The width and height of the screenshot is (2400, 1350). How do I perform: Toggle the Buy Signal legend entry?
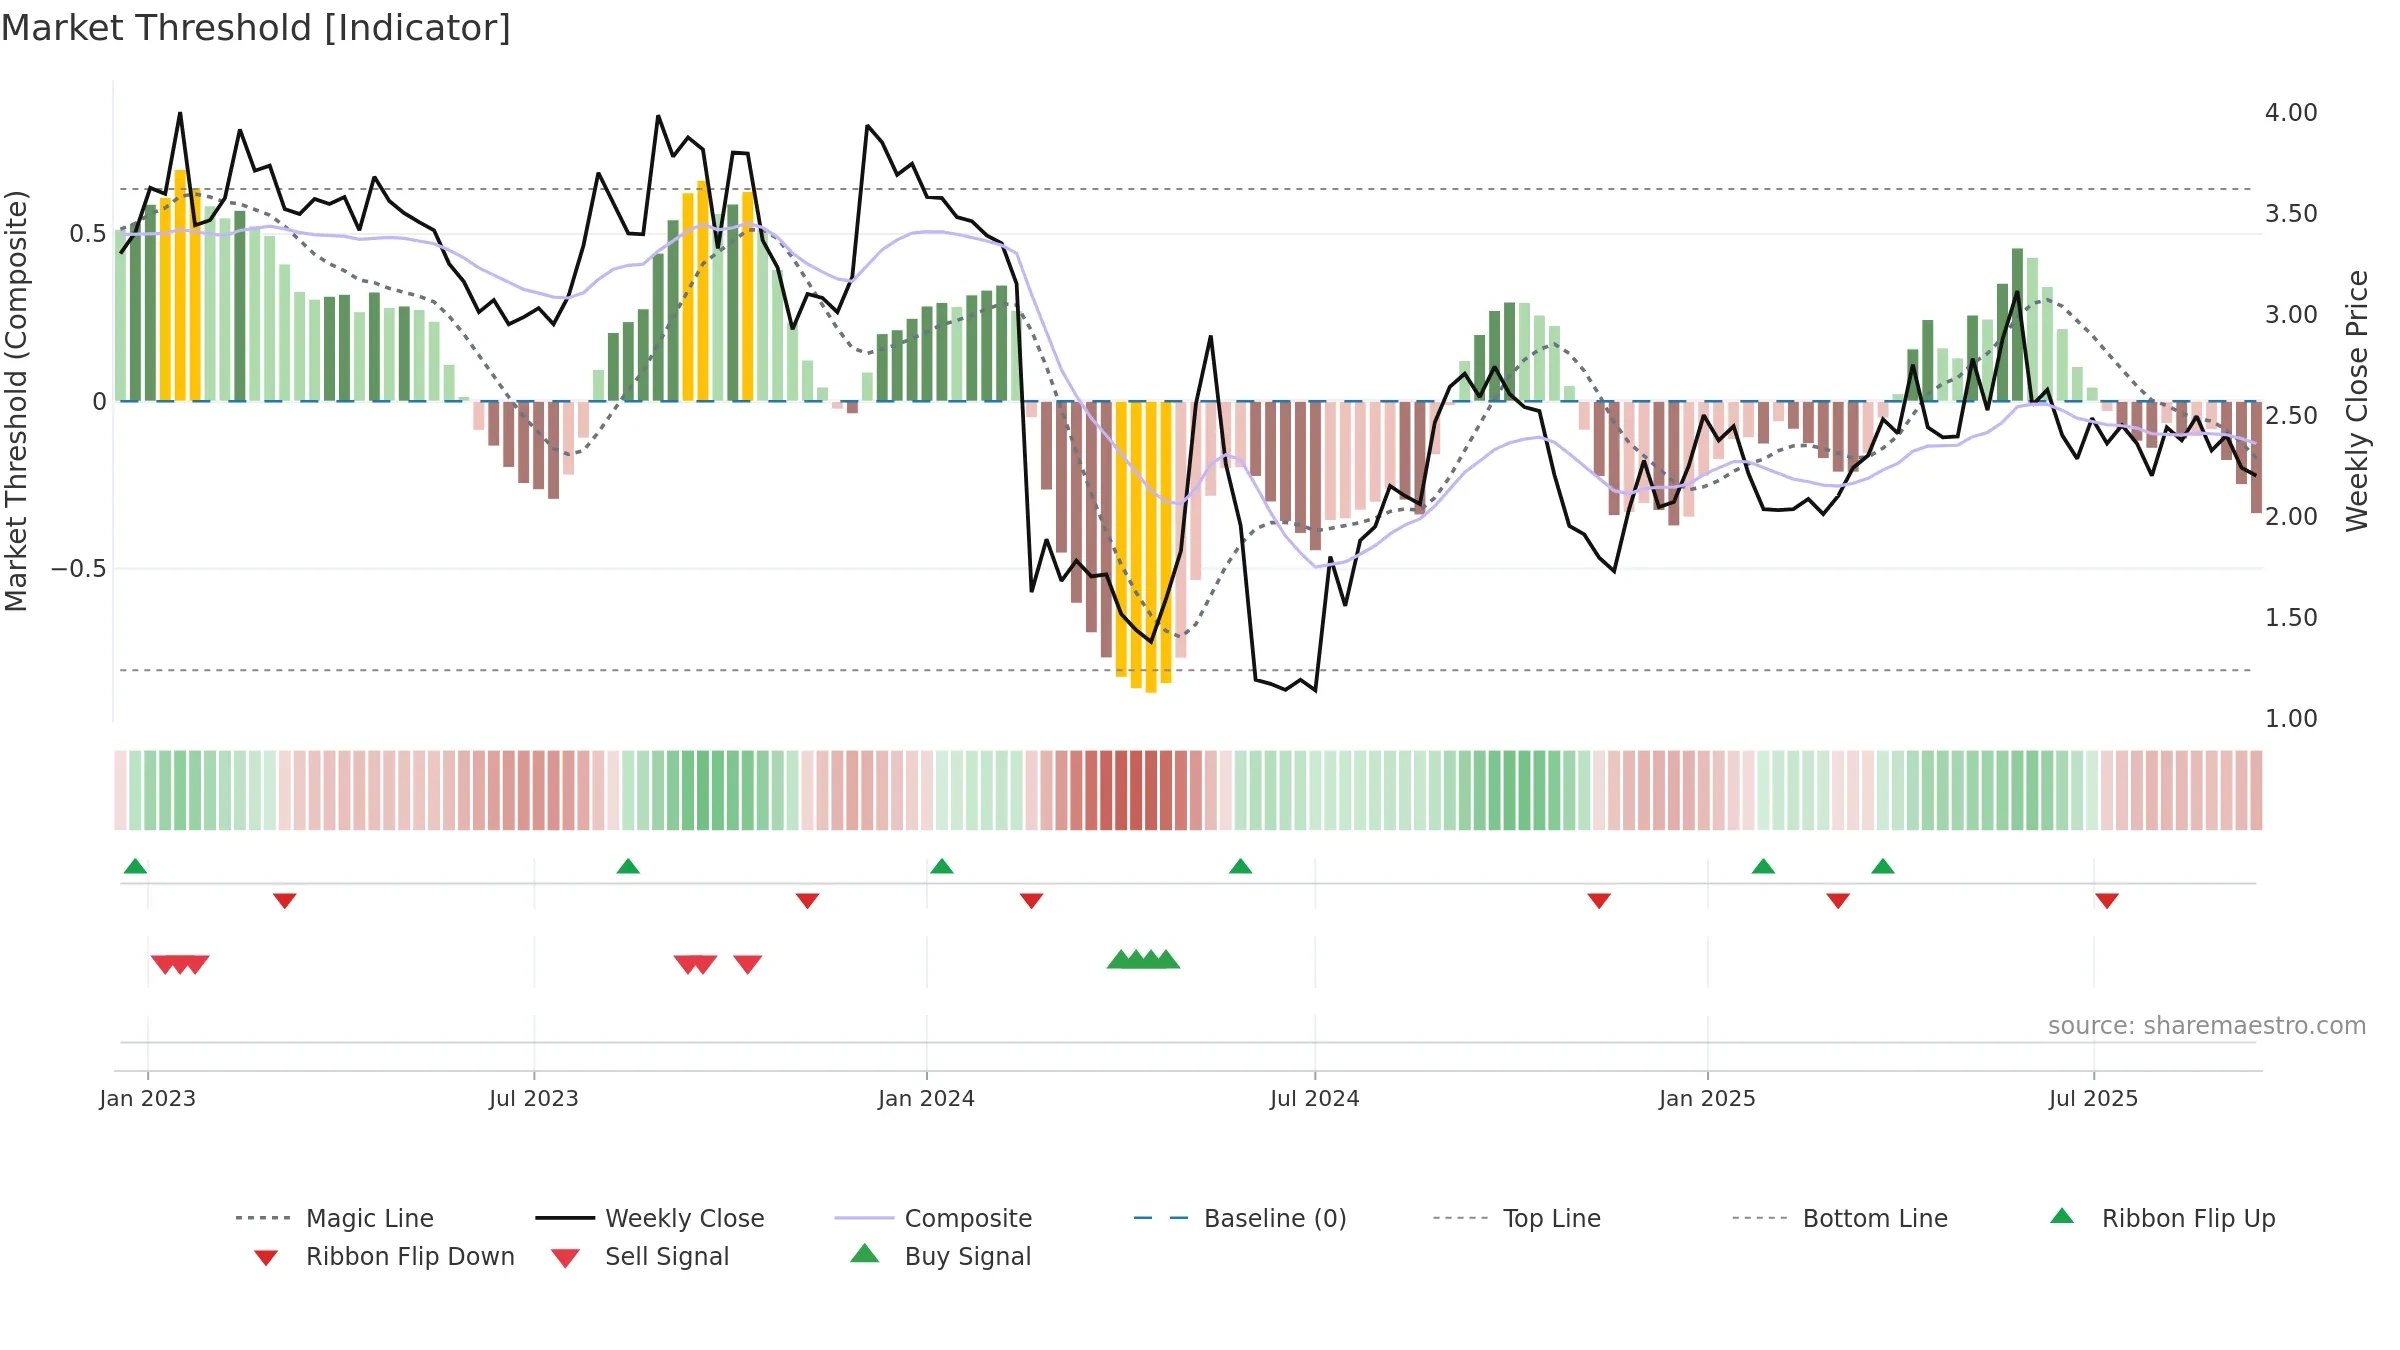tap(940, 1256)
